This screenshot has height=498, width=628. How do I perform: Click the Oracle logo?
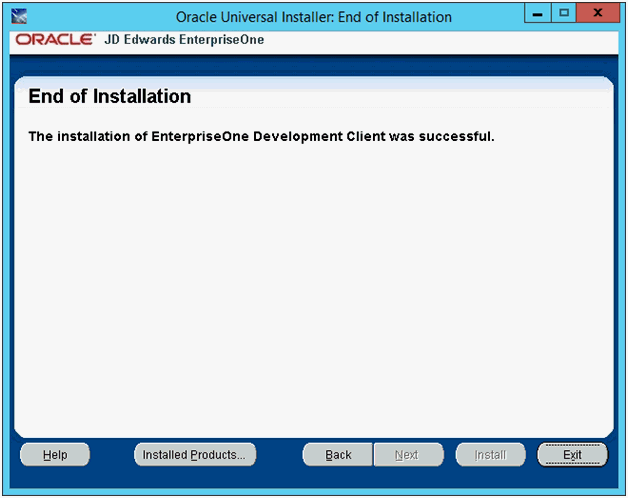pos(55,39)
